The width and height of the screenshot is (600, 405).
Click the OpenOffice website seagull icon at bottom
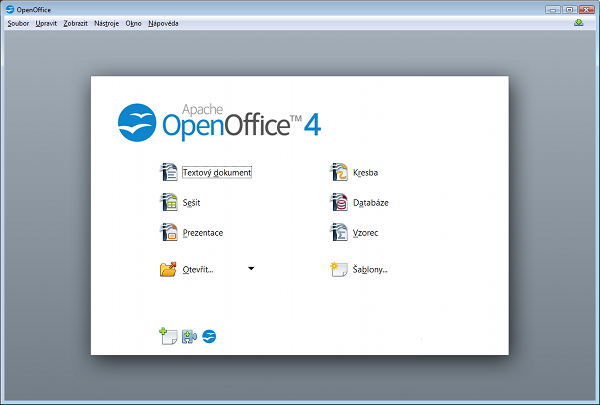coord(209,336)
